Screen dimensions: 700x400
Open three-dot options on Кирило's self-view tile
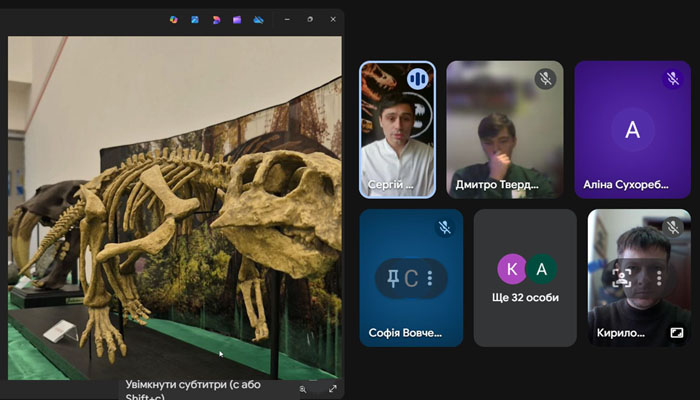pos(660,278)
